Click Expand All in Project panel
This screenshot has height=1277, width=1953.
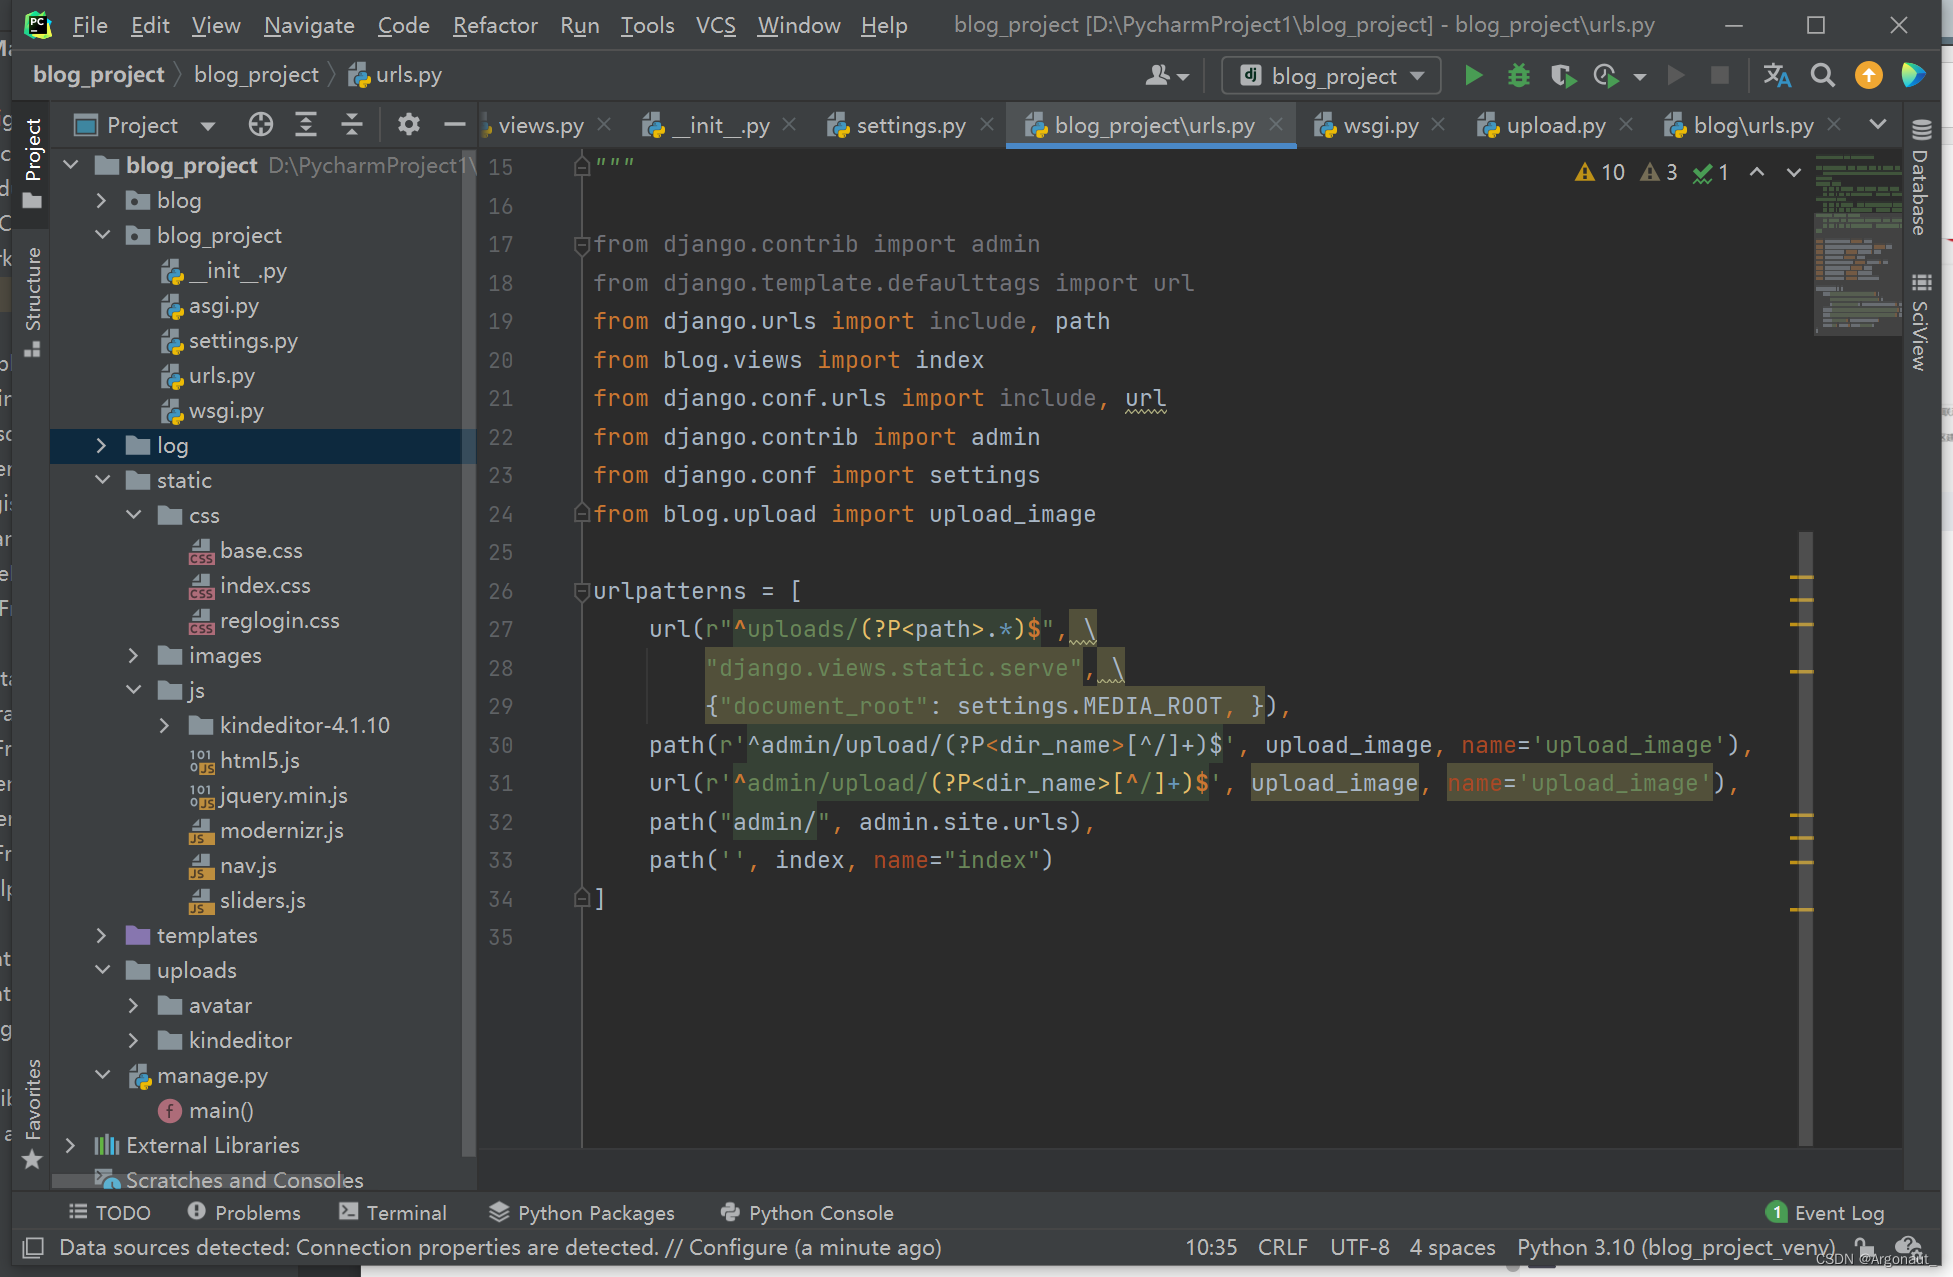[x=306, y=125]
